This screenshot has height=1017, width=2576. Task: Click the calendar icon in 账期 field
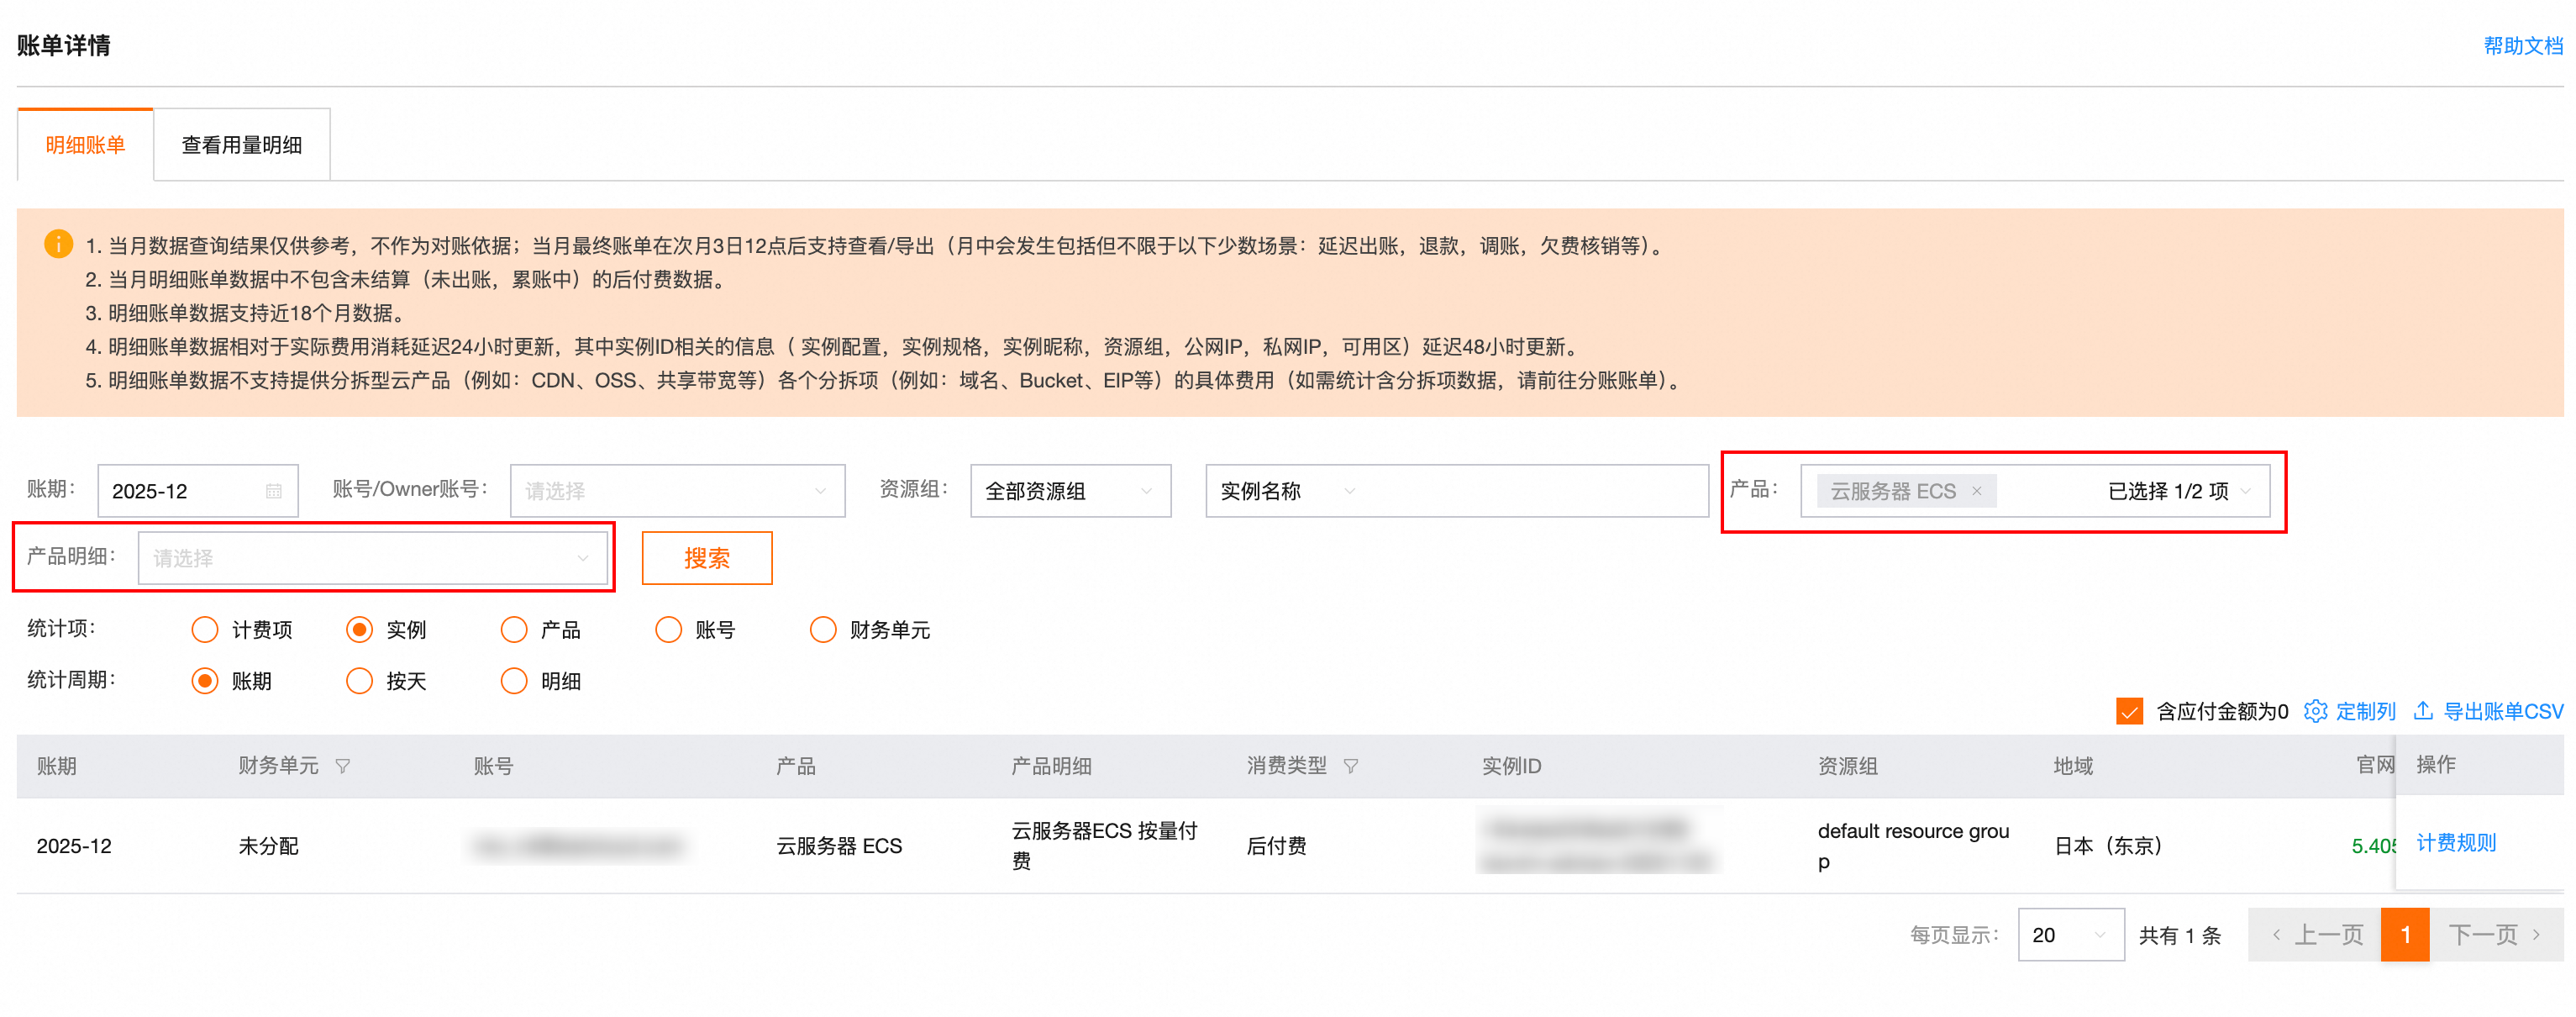[x=273, y=491]
